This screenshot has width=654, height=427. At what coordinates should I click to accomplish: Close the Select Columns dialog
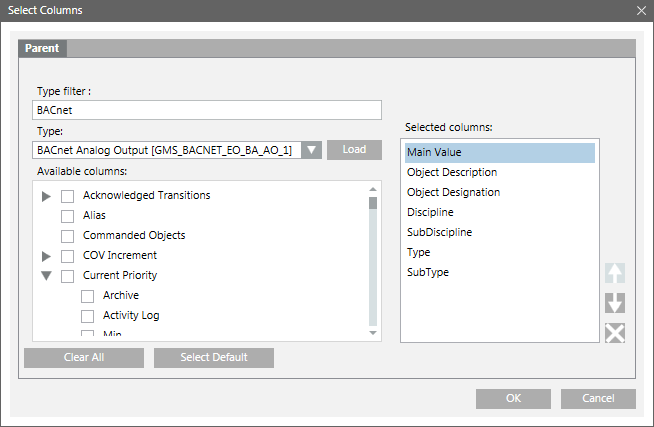click(641, 10)
